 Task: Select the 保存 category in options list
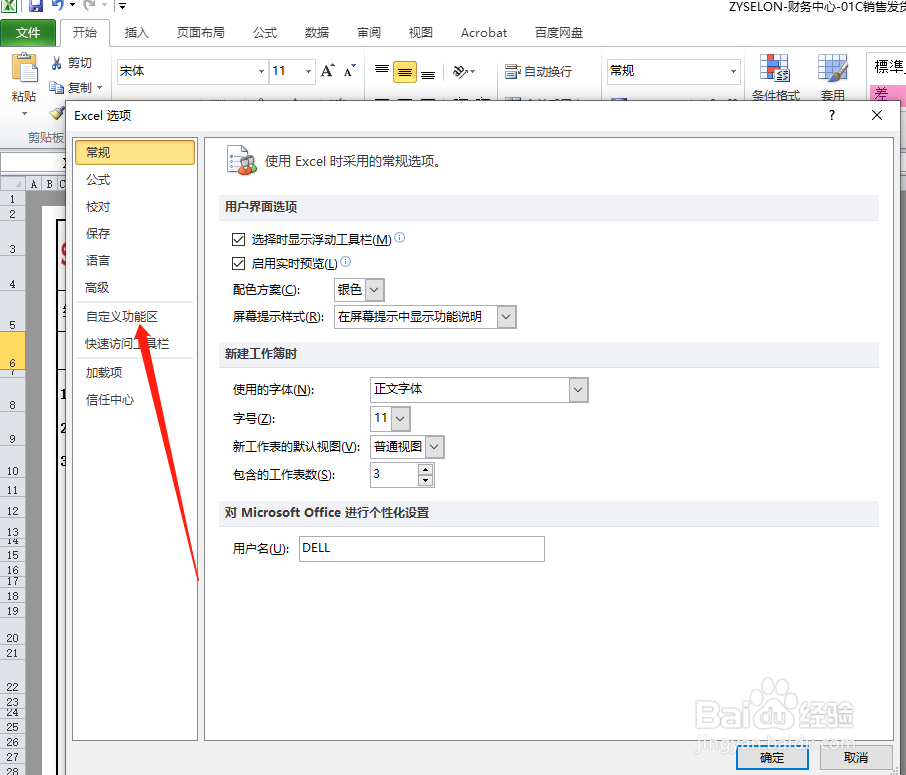(135, 233)
